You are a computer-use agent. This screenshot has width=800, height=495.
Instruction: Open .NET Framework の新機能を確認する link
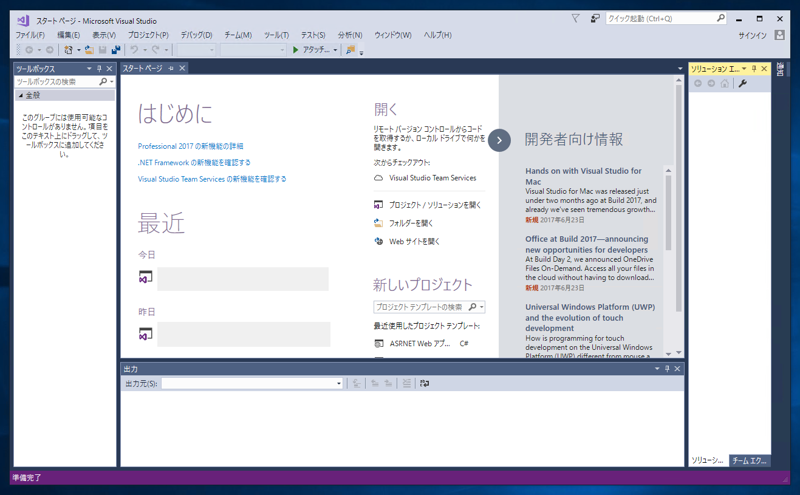194,162
